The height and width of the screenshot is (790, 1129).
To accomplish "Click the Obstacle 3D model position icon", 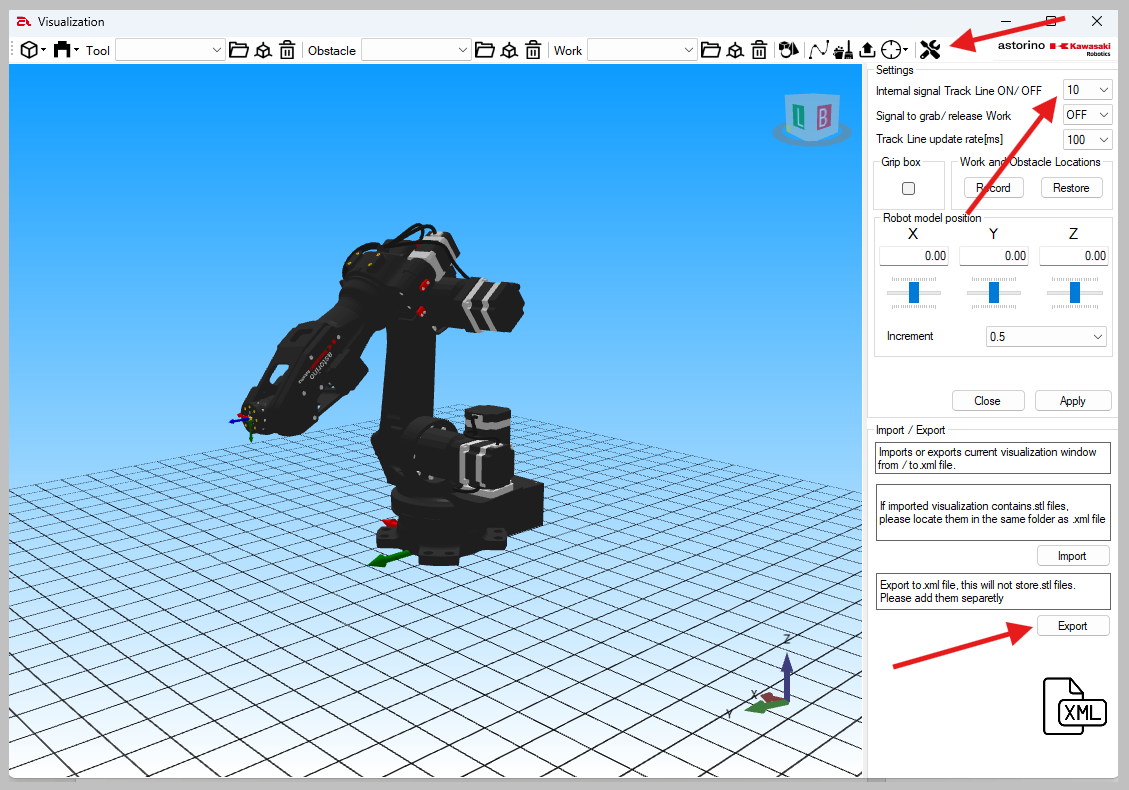I will point(509,50).
